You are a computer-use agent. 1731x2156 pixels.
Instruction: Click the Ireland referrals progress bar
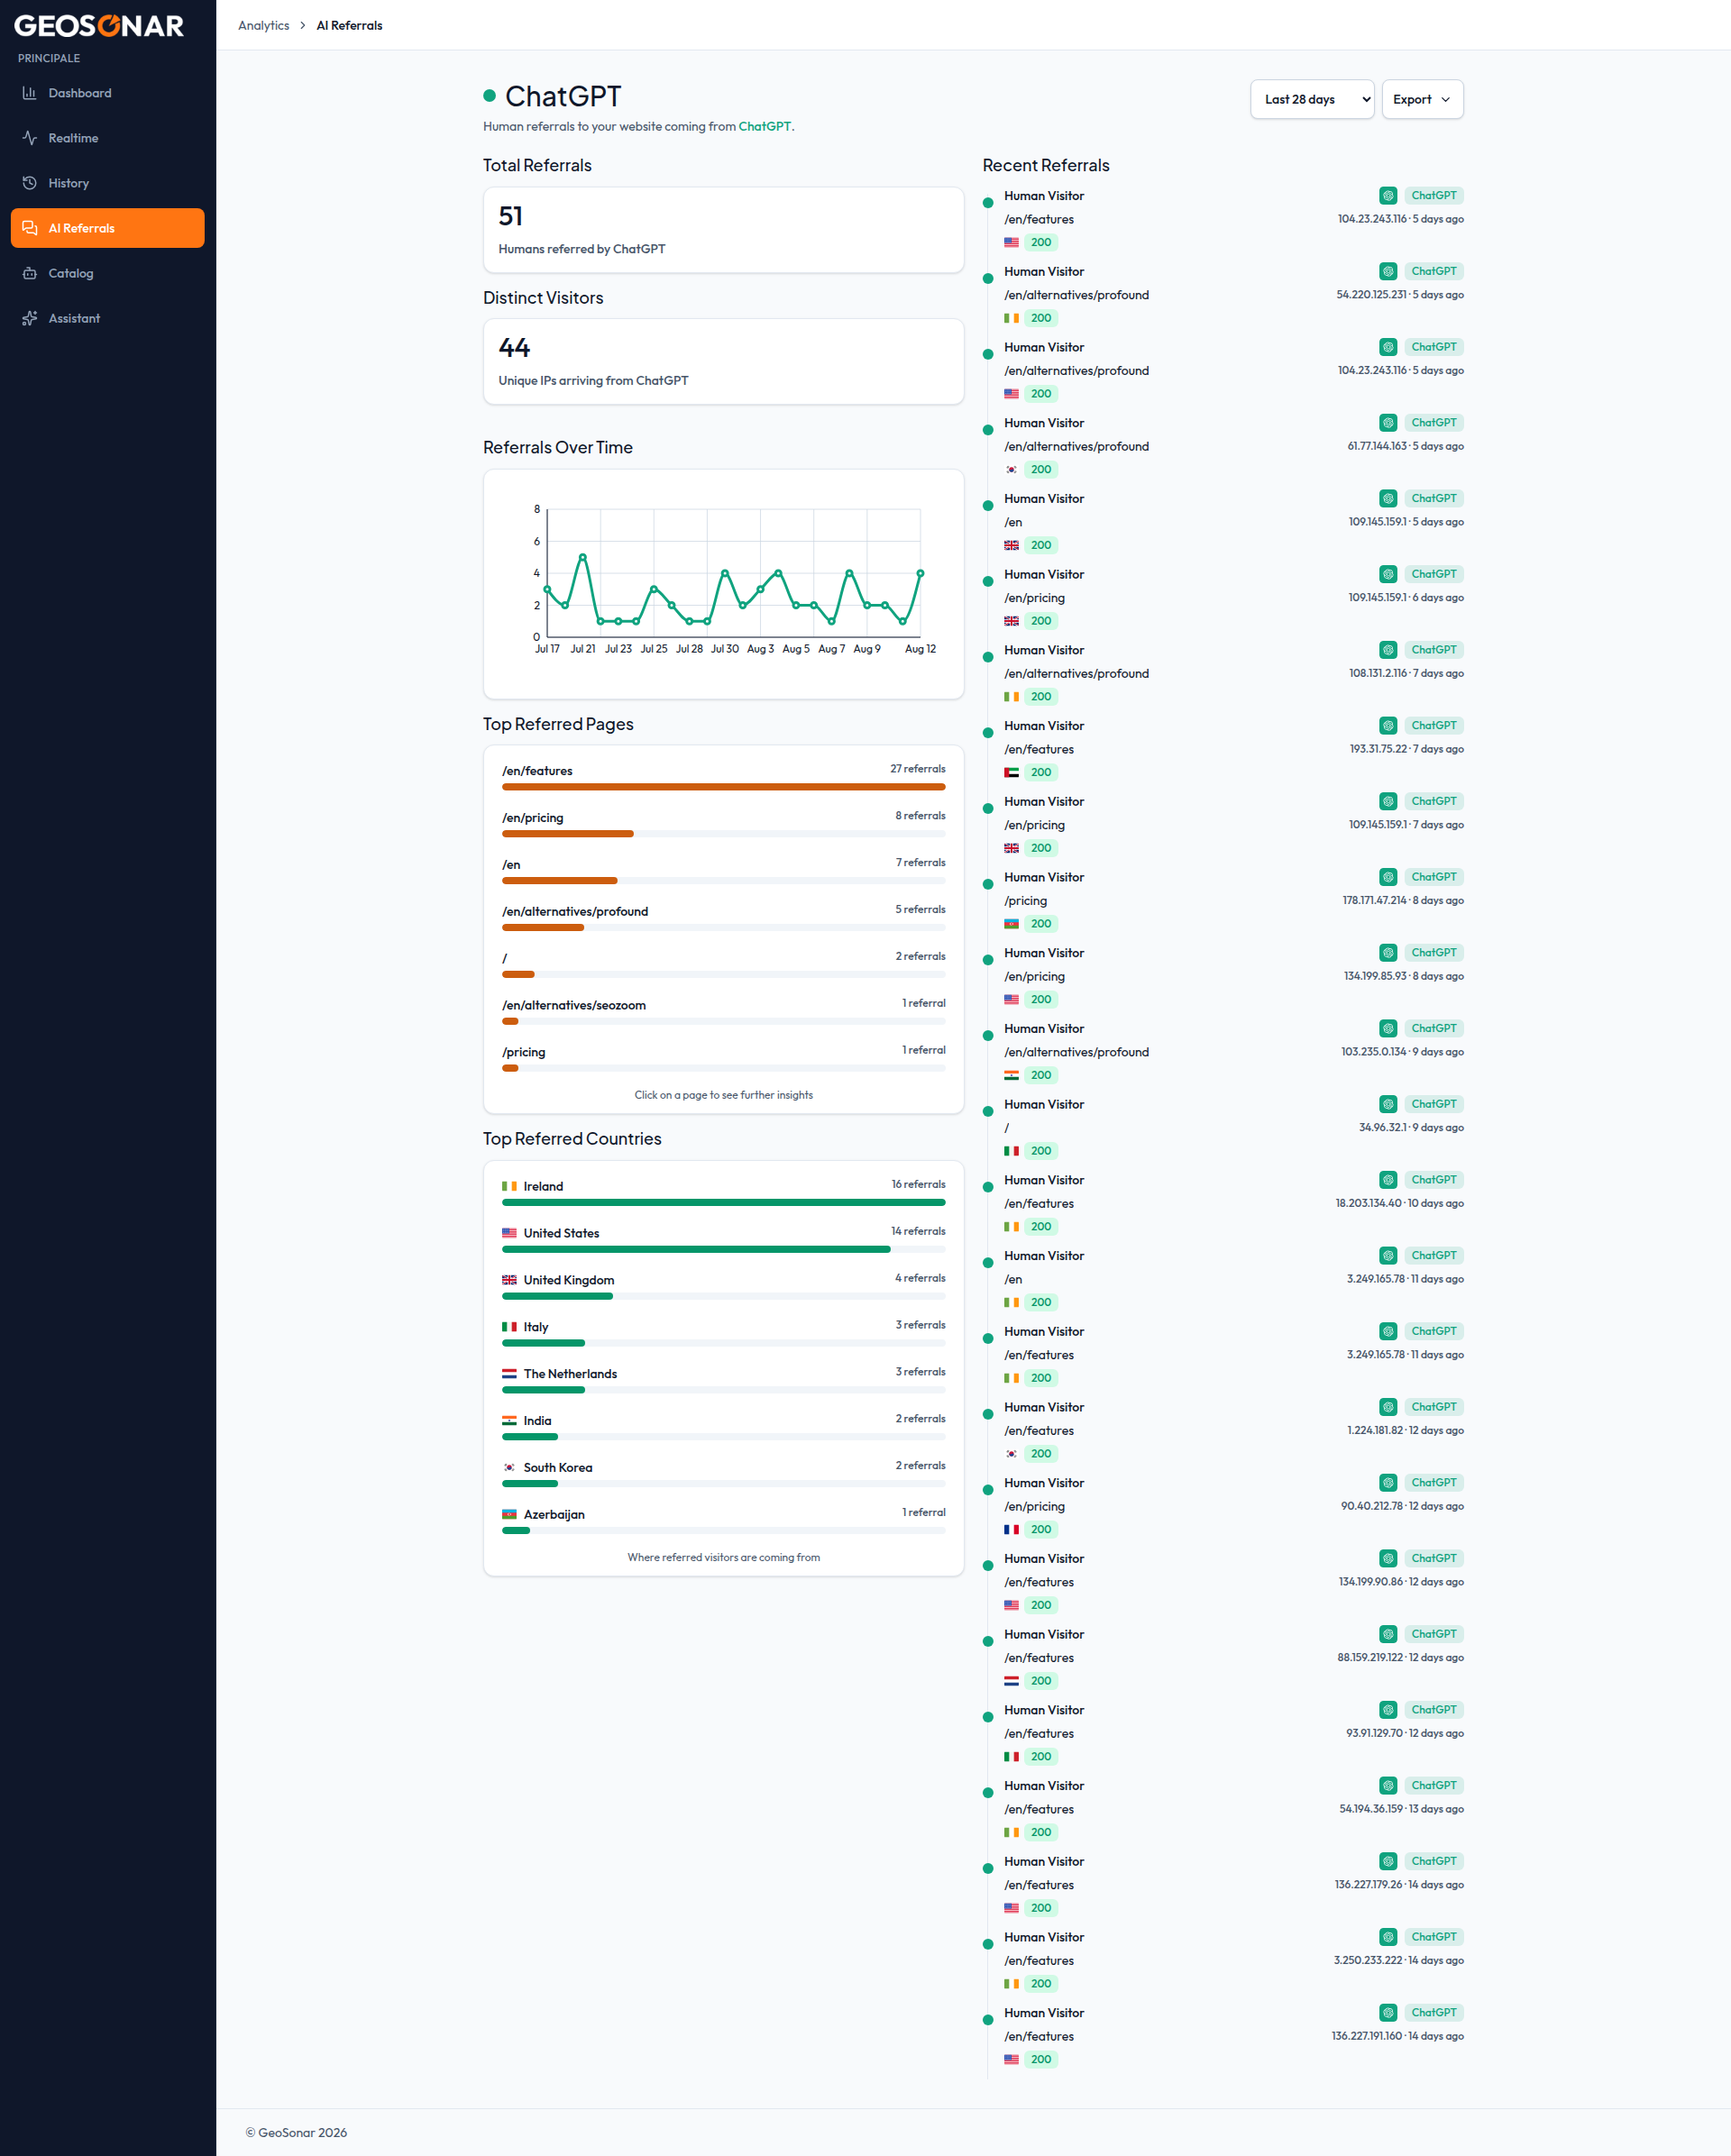click(x=724, y=1202)
